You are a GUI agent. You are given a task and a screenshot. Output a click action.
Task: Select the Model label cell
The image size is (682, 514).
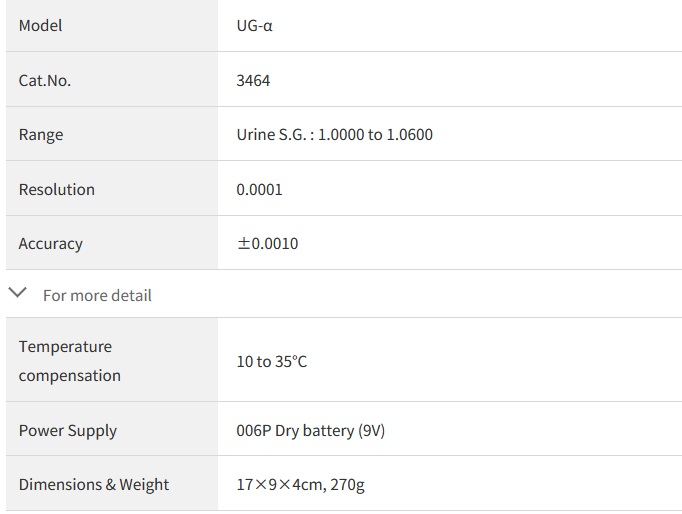41,26
